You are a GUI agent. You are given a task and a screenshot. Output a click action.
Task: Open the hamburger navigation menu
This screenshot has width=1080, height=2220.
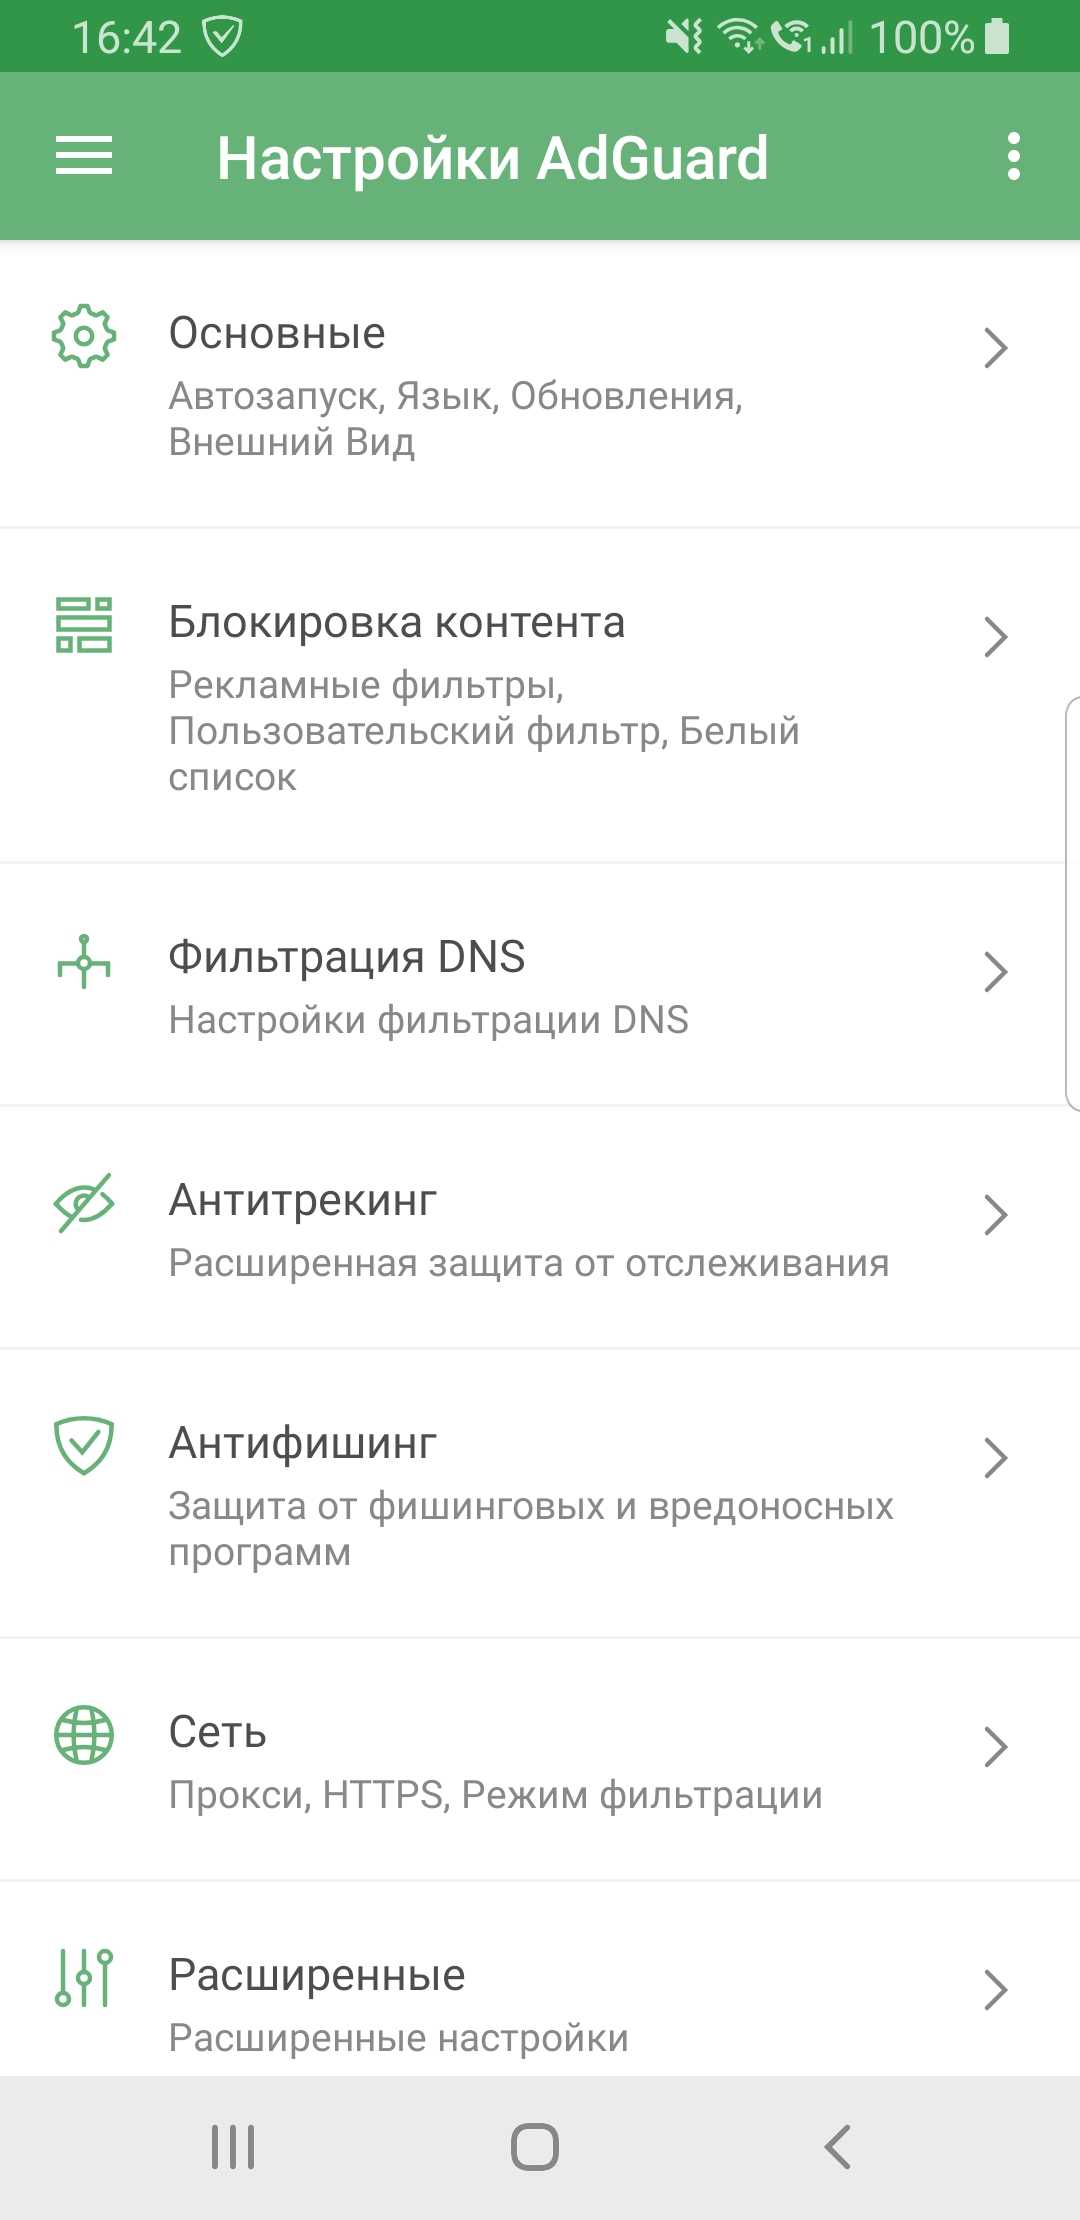point(84,157)
